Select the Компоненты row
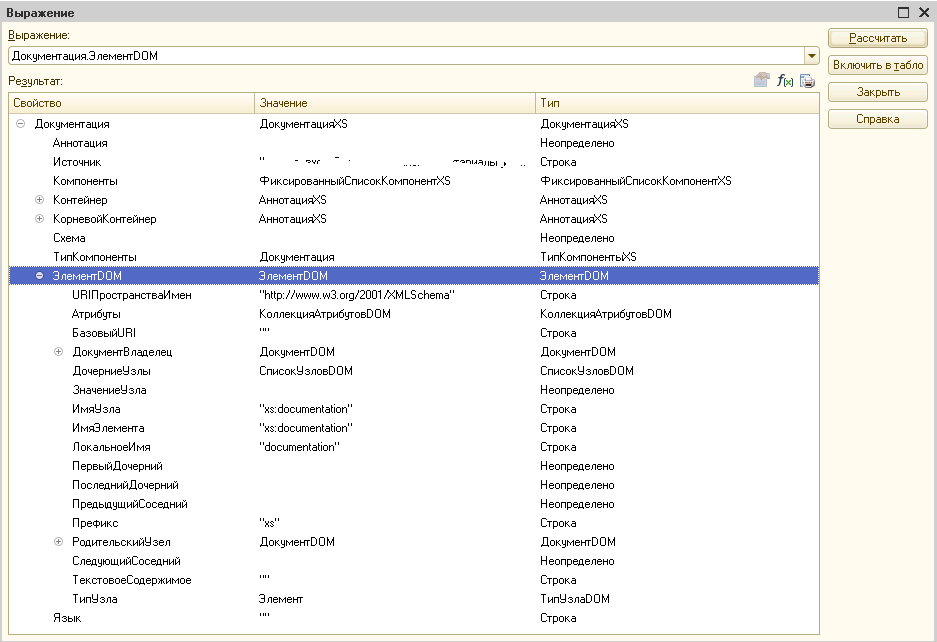Image resolution: width=937 pixels, height=642 pixels. (414, 181)
